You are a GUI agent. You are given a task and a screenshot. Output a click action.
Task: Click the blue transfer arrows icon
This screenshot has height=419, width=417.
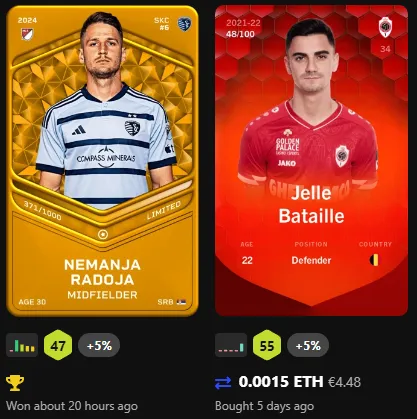click(223, 383)
